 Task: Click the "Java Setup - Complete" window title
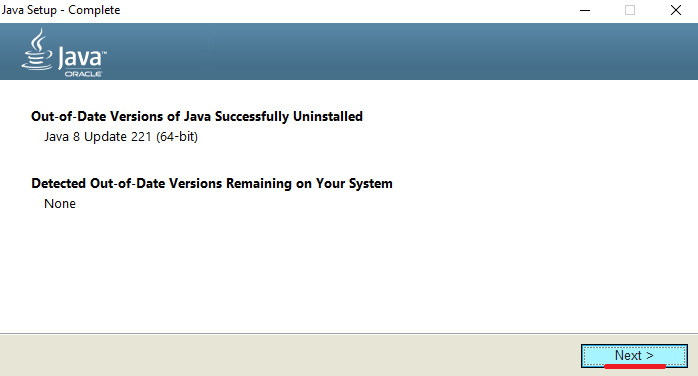click(61, 10)
